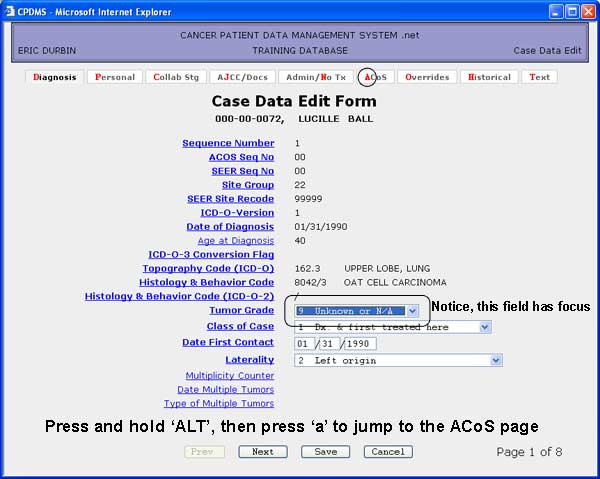Open the Historical tab
600x479 pixels.
pos(489,77)
